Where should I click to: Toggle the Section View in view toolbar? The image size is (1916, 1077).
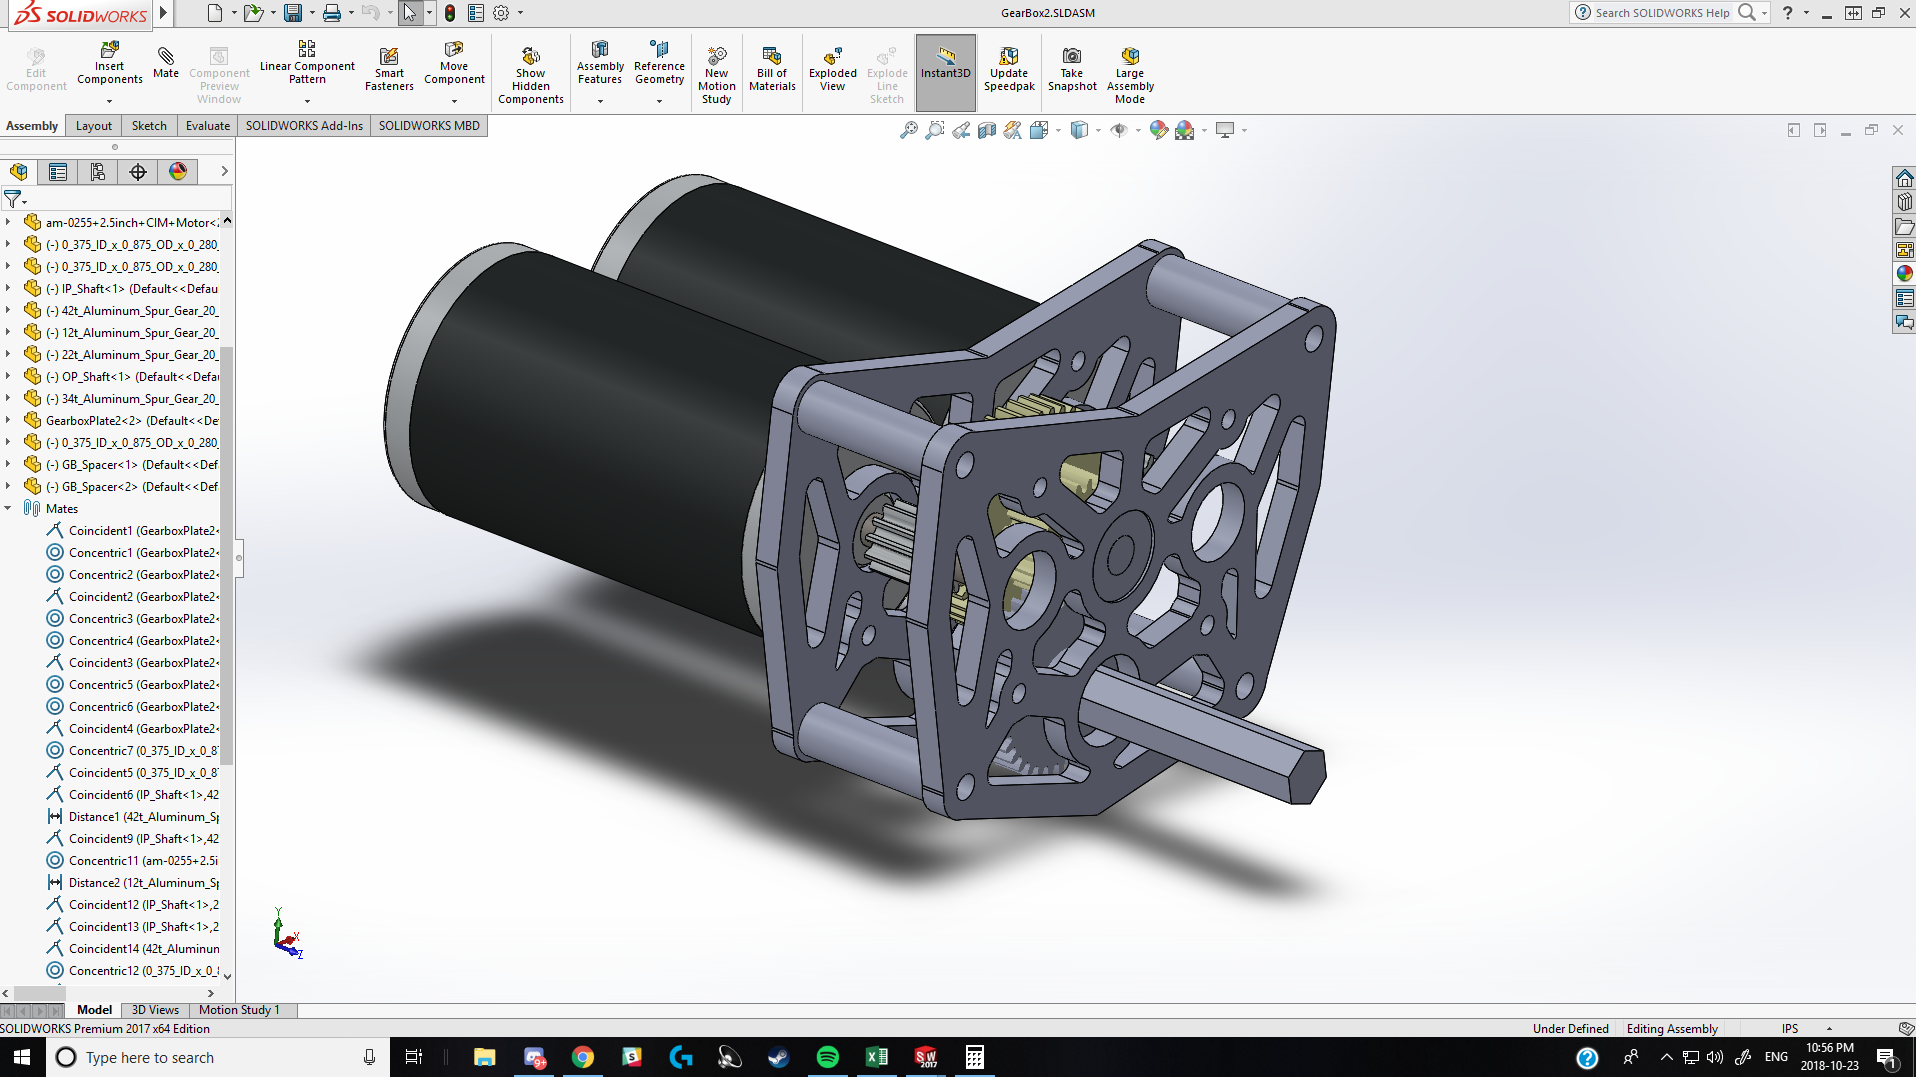pos(987,130)
